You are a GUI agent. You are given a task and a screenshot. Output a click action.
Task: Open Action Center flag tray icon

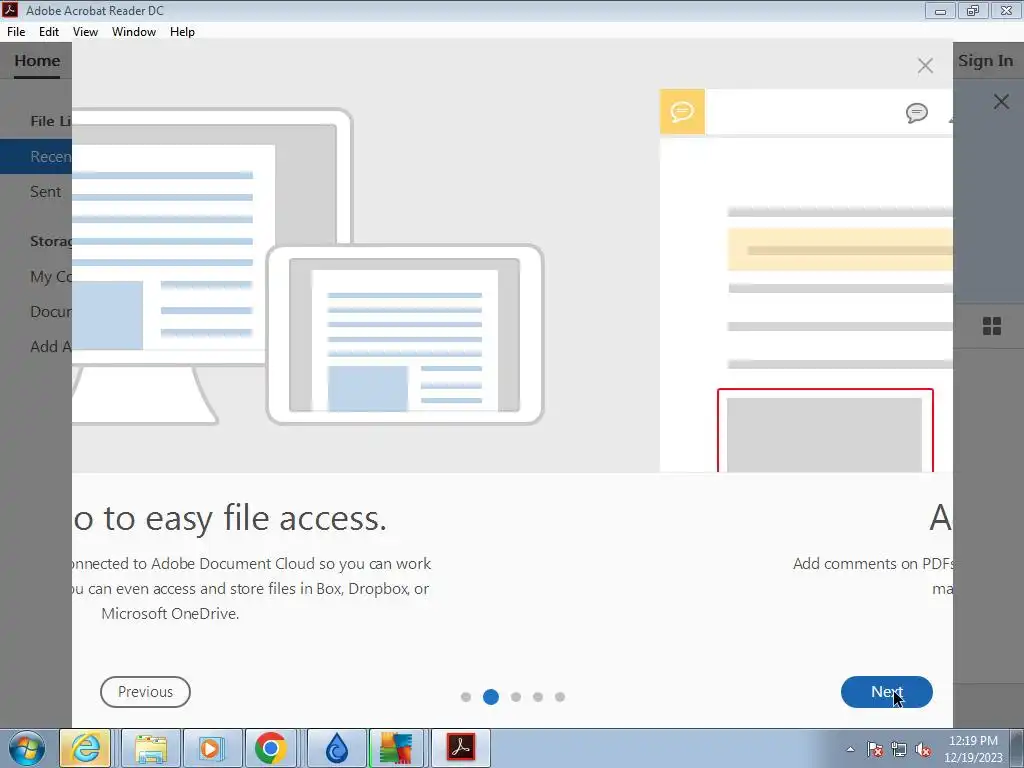coord(875,749)
